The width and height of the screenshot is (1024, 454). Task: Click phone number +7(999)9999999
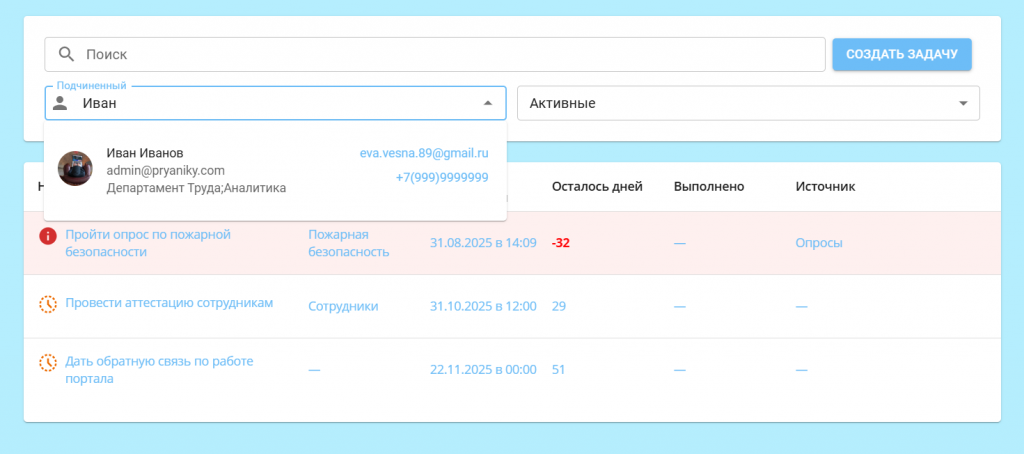click(x=441, y=177)
